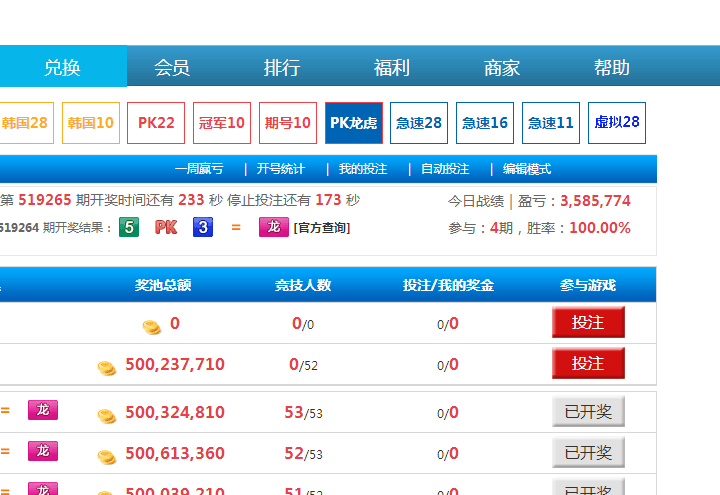Choose the PK22 game button
The height and width of the screenshot is (495, 720).
coord(156,123)
